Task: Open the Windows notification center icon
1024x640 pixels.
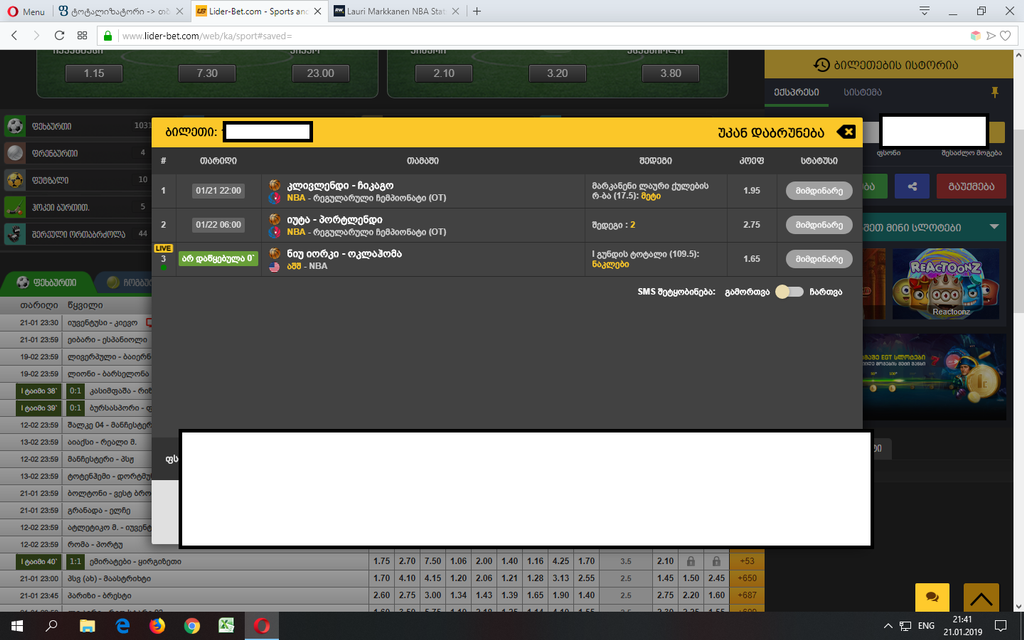Action: point(1000,626)
